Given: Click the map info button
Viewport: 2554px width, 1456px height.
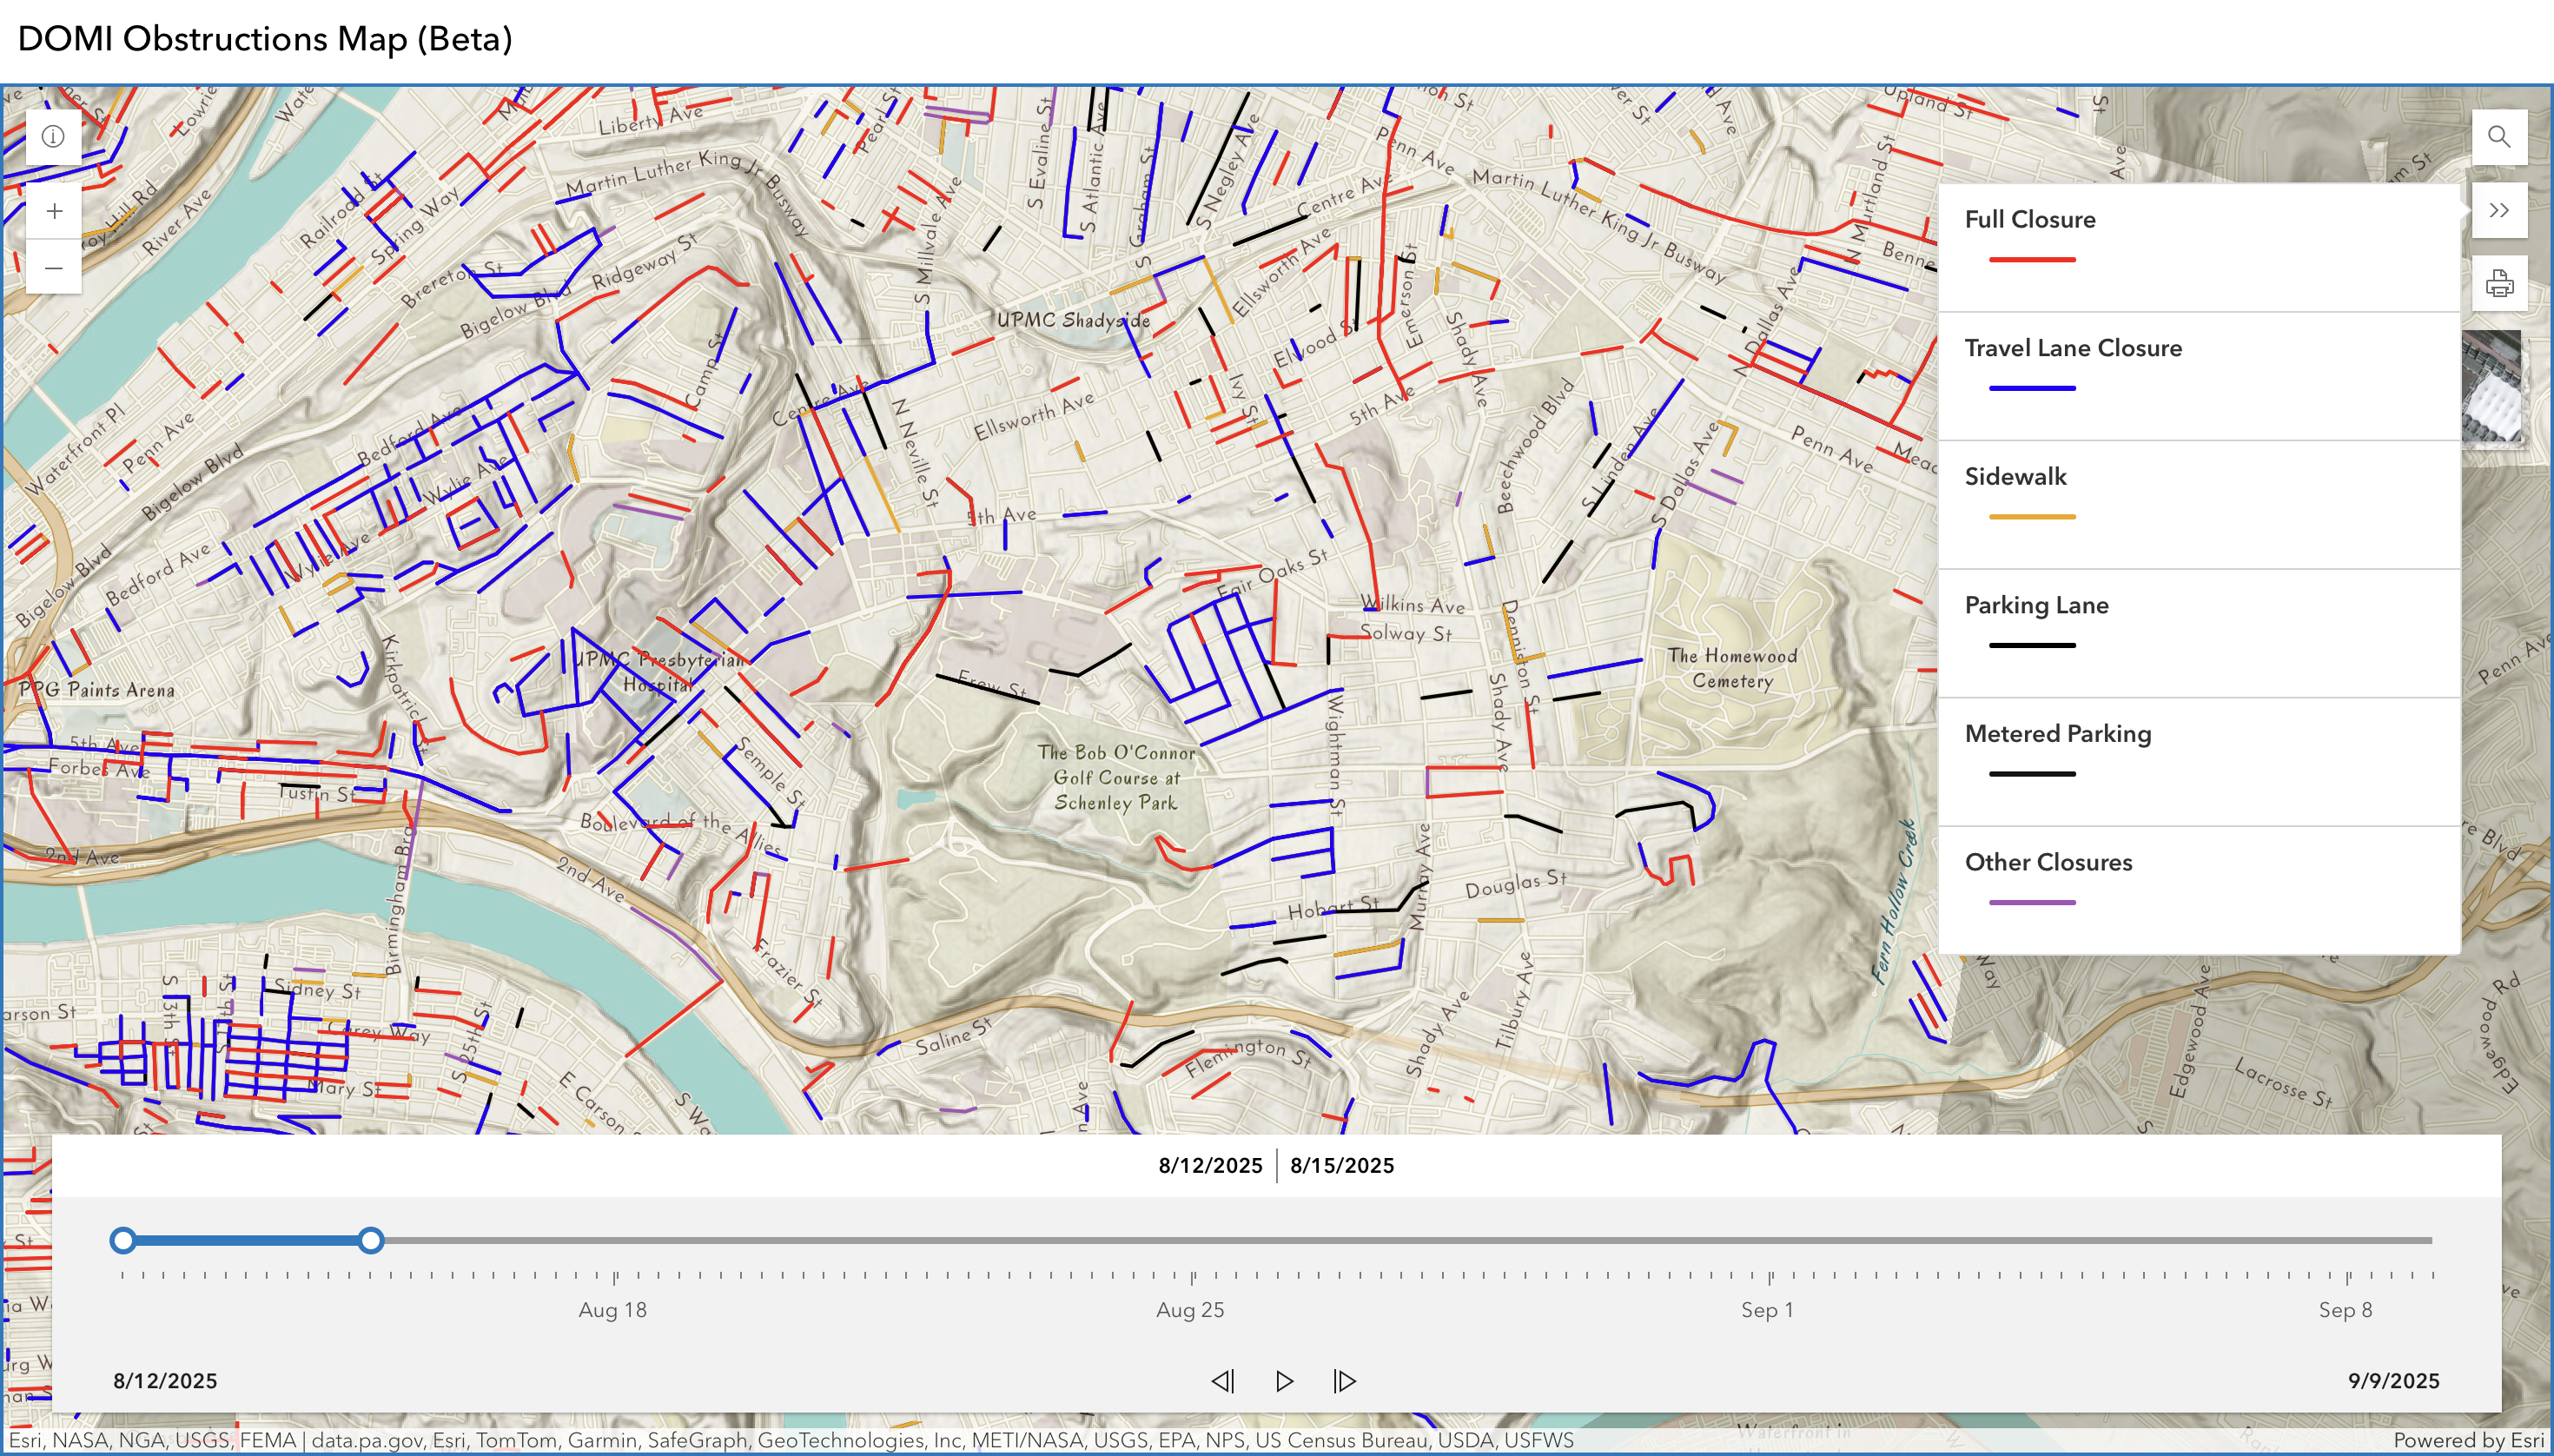Looking at the screenshot, I should click(54, 137).
